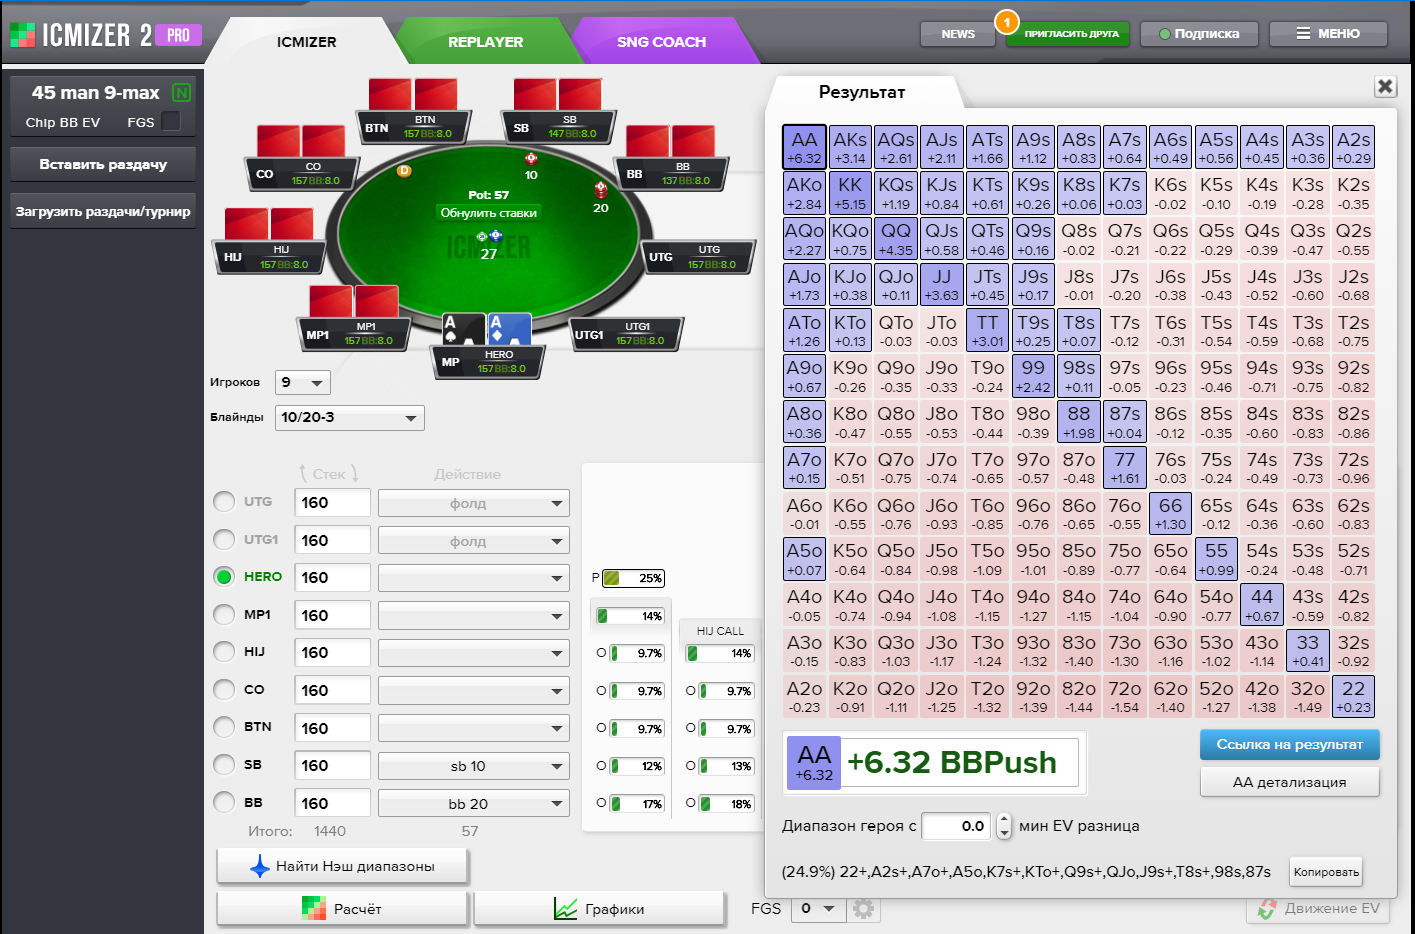Select the UTG1 position radio button
This screenshot has width=1415, height=934.
tap(224, 540)
